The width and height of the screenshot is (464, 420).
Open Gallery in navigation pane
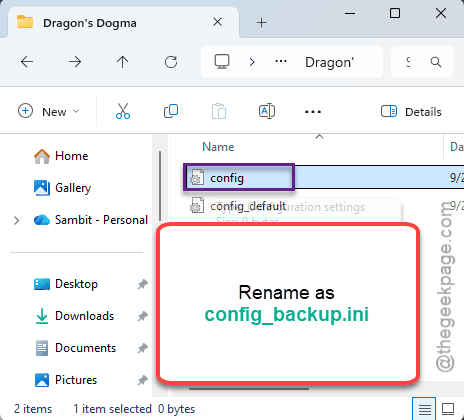coord(62,188)
